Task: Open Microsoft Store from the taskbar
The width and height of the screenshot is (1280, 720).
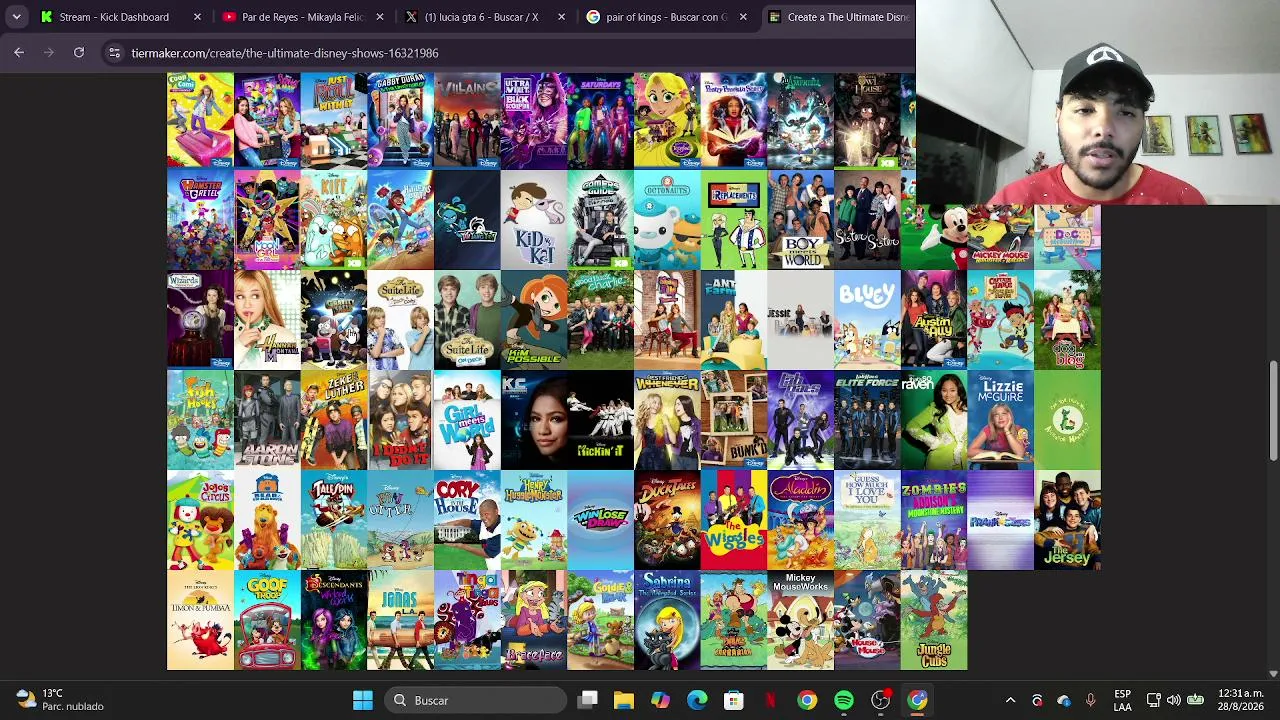Action: pyautogui.click(x=734, y=700)
